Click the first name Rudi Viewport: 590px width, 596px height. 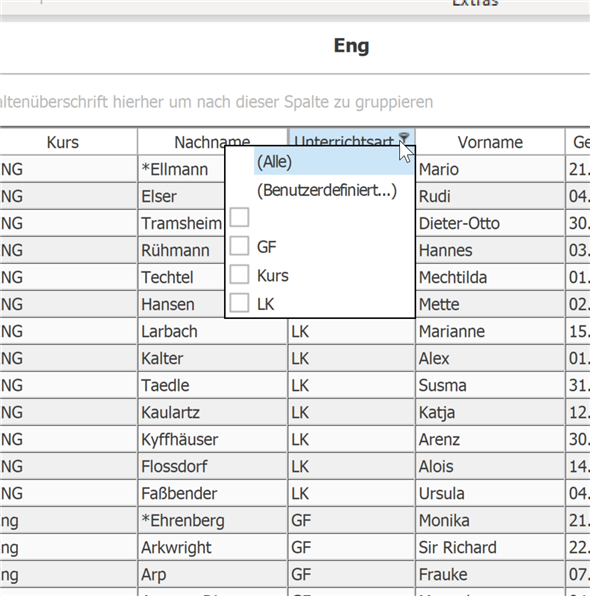pos(435,196)
